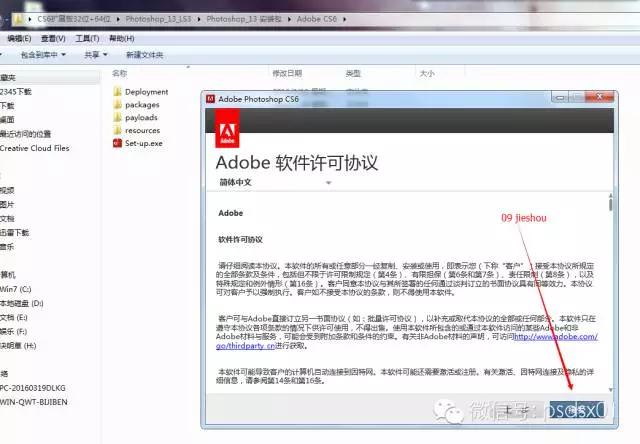640x444 pixels.
Task: Click Adobe CS6 in the address bar
Action: [x=317, y=19]
